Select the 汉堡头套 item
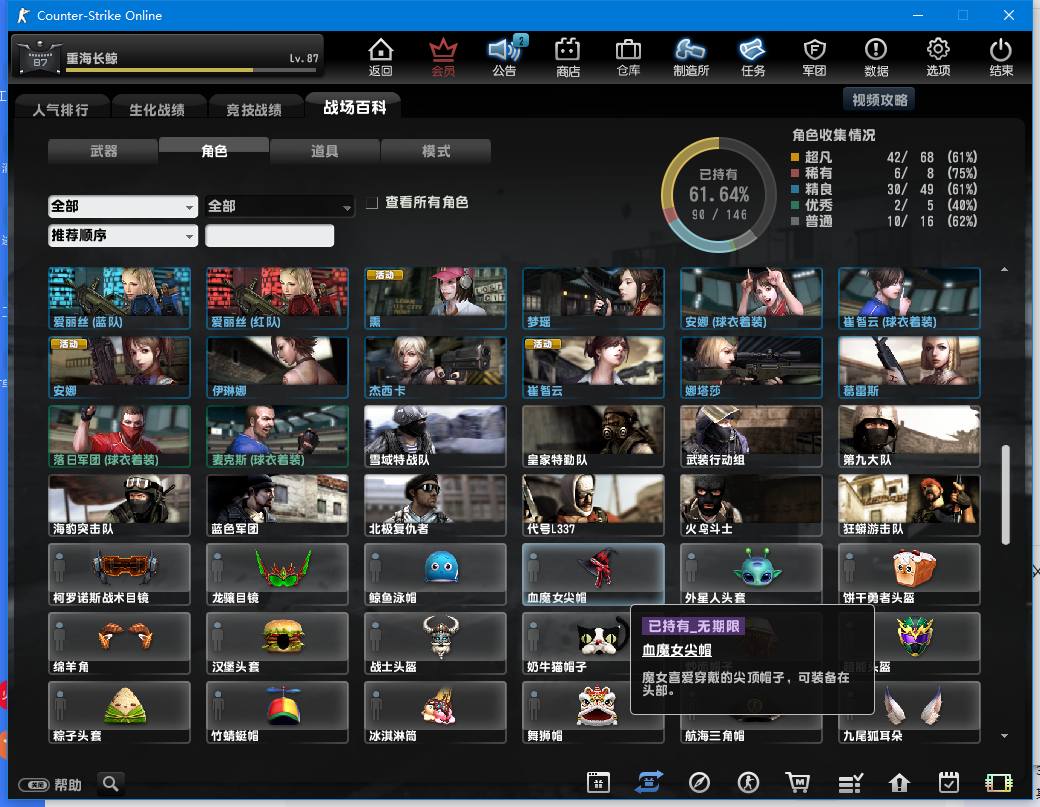Screen dimensions: 1040x807 (x=277, y=643)
